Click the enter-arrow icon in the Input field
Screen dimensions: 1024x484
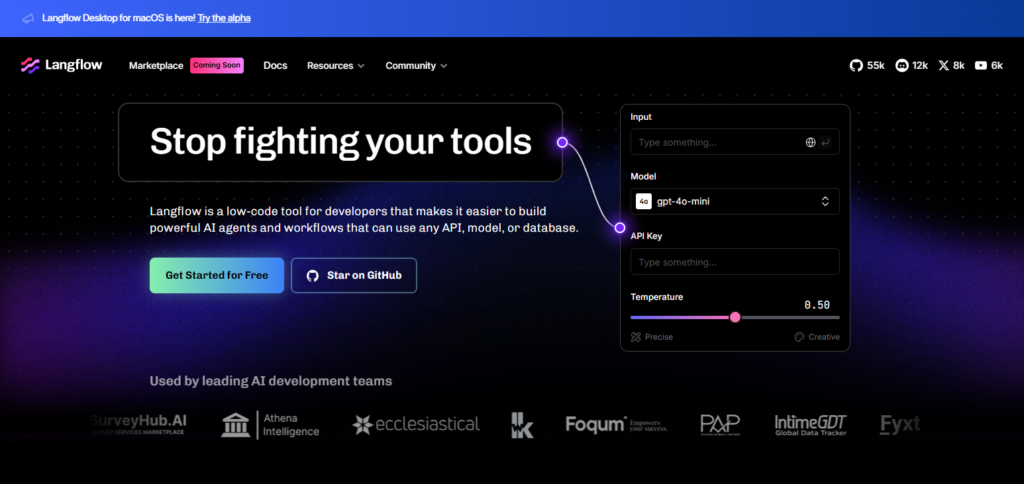pyautogui.click(x=825, y=142)
